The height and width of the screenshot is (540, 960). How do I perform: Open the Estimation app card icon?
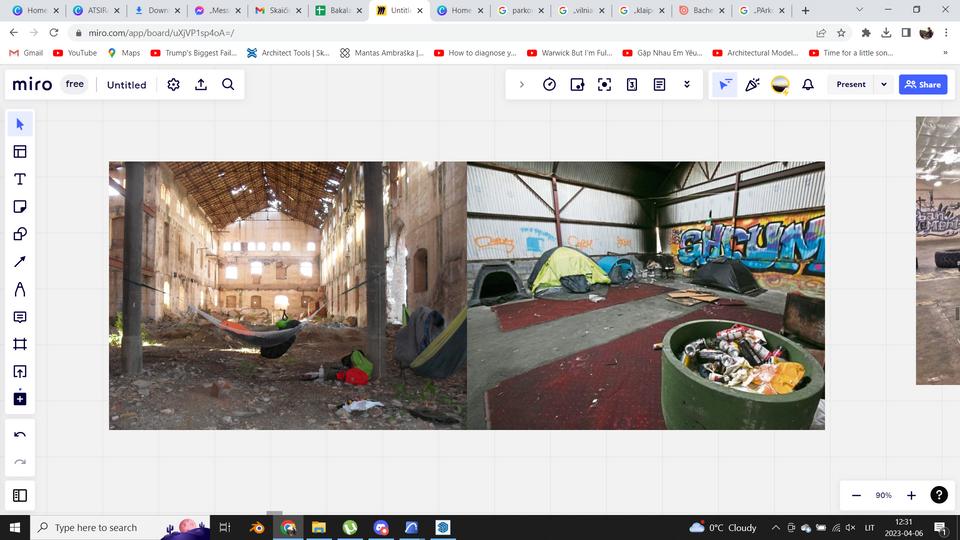632,84
